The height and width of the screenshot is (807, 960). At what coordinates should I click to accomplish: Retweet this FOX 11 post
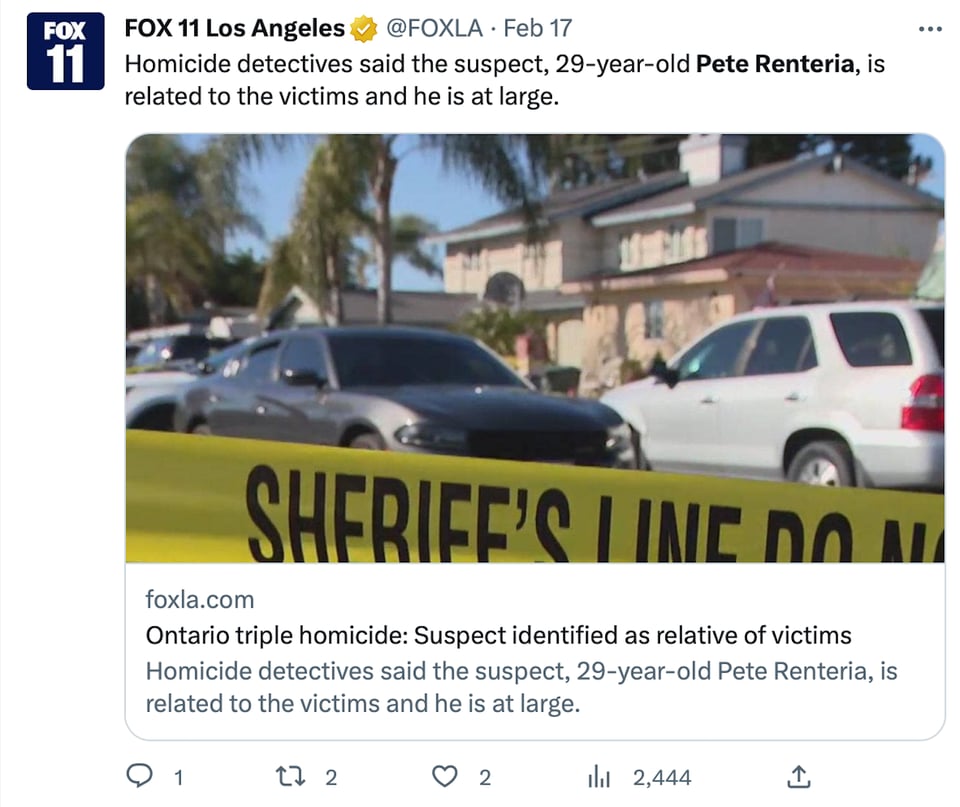tap(291, 776)
